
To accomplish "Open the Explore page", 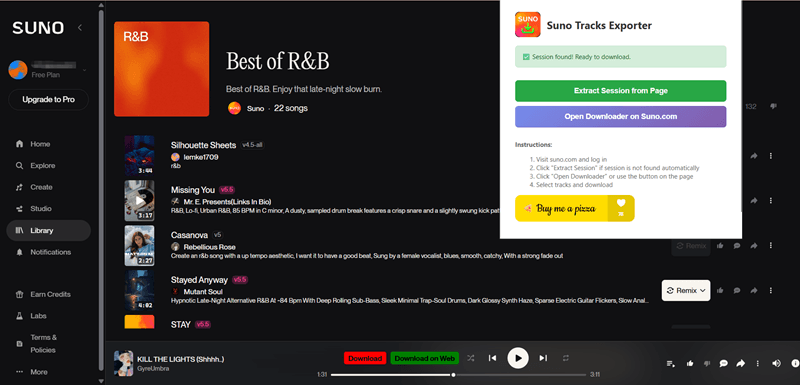I will coord(42,166).
